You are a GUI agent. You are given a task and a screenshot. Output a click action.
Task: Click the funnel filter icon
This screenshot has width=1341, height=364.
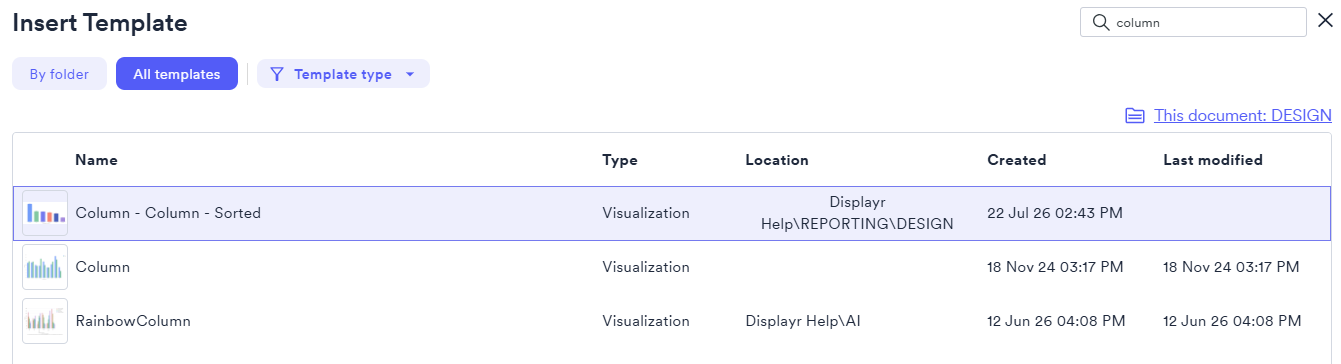tap(277, 74)
